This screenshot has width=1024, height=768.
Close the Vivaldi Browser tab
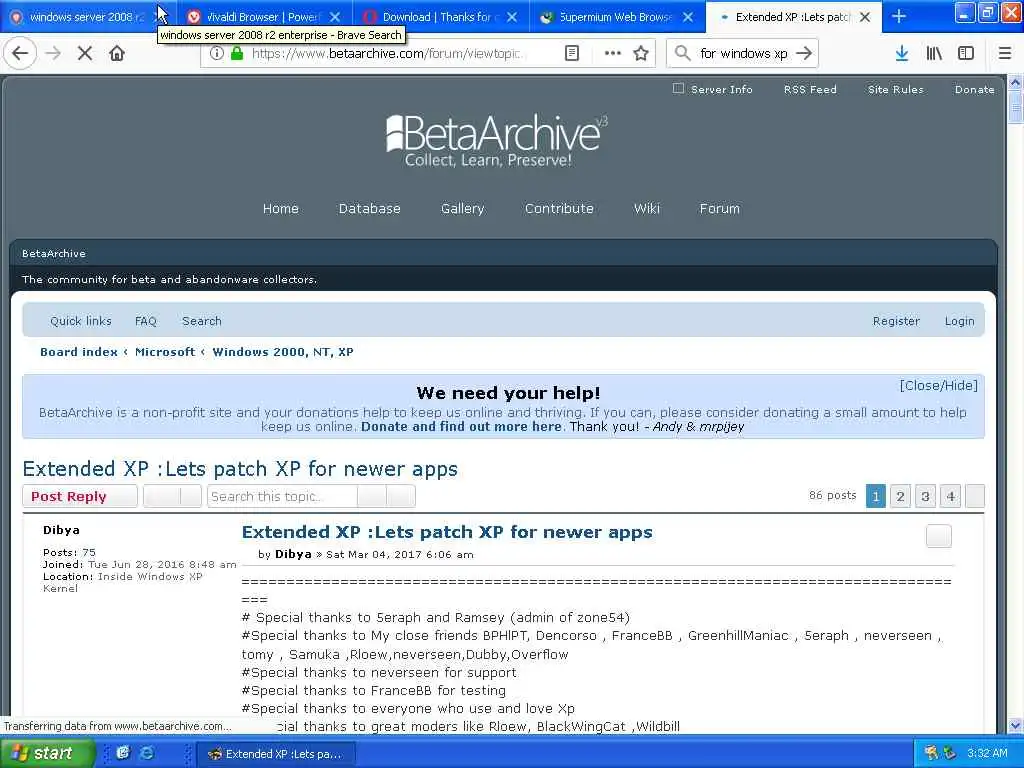(x=335, y=17)
